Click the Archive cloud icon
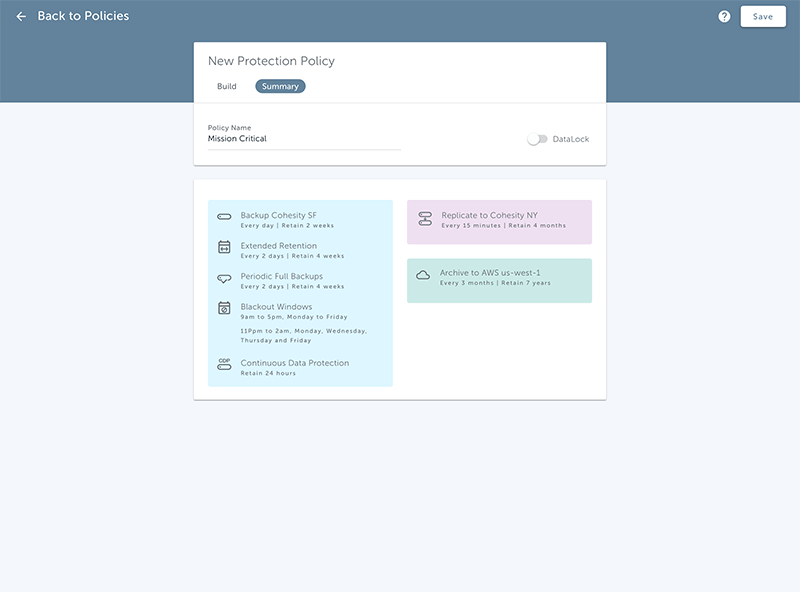 click(x=423, y=275)
